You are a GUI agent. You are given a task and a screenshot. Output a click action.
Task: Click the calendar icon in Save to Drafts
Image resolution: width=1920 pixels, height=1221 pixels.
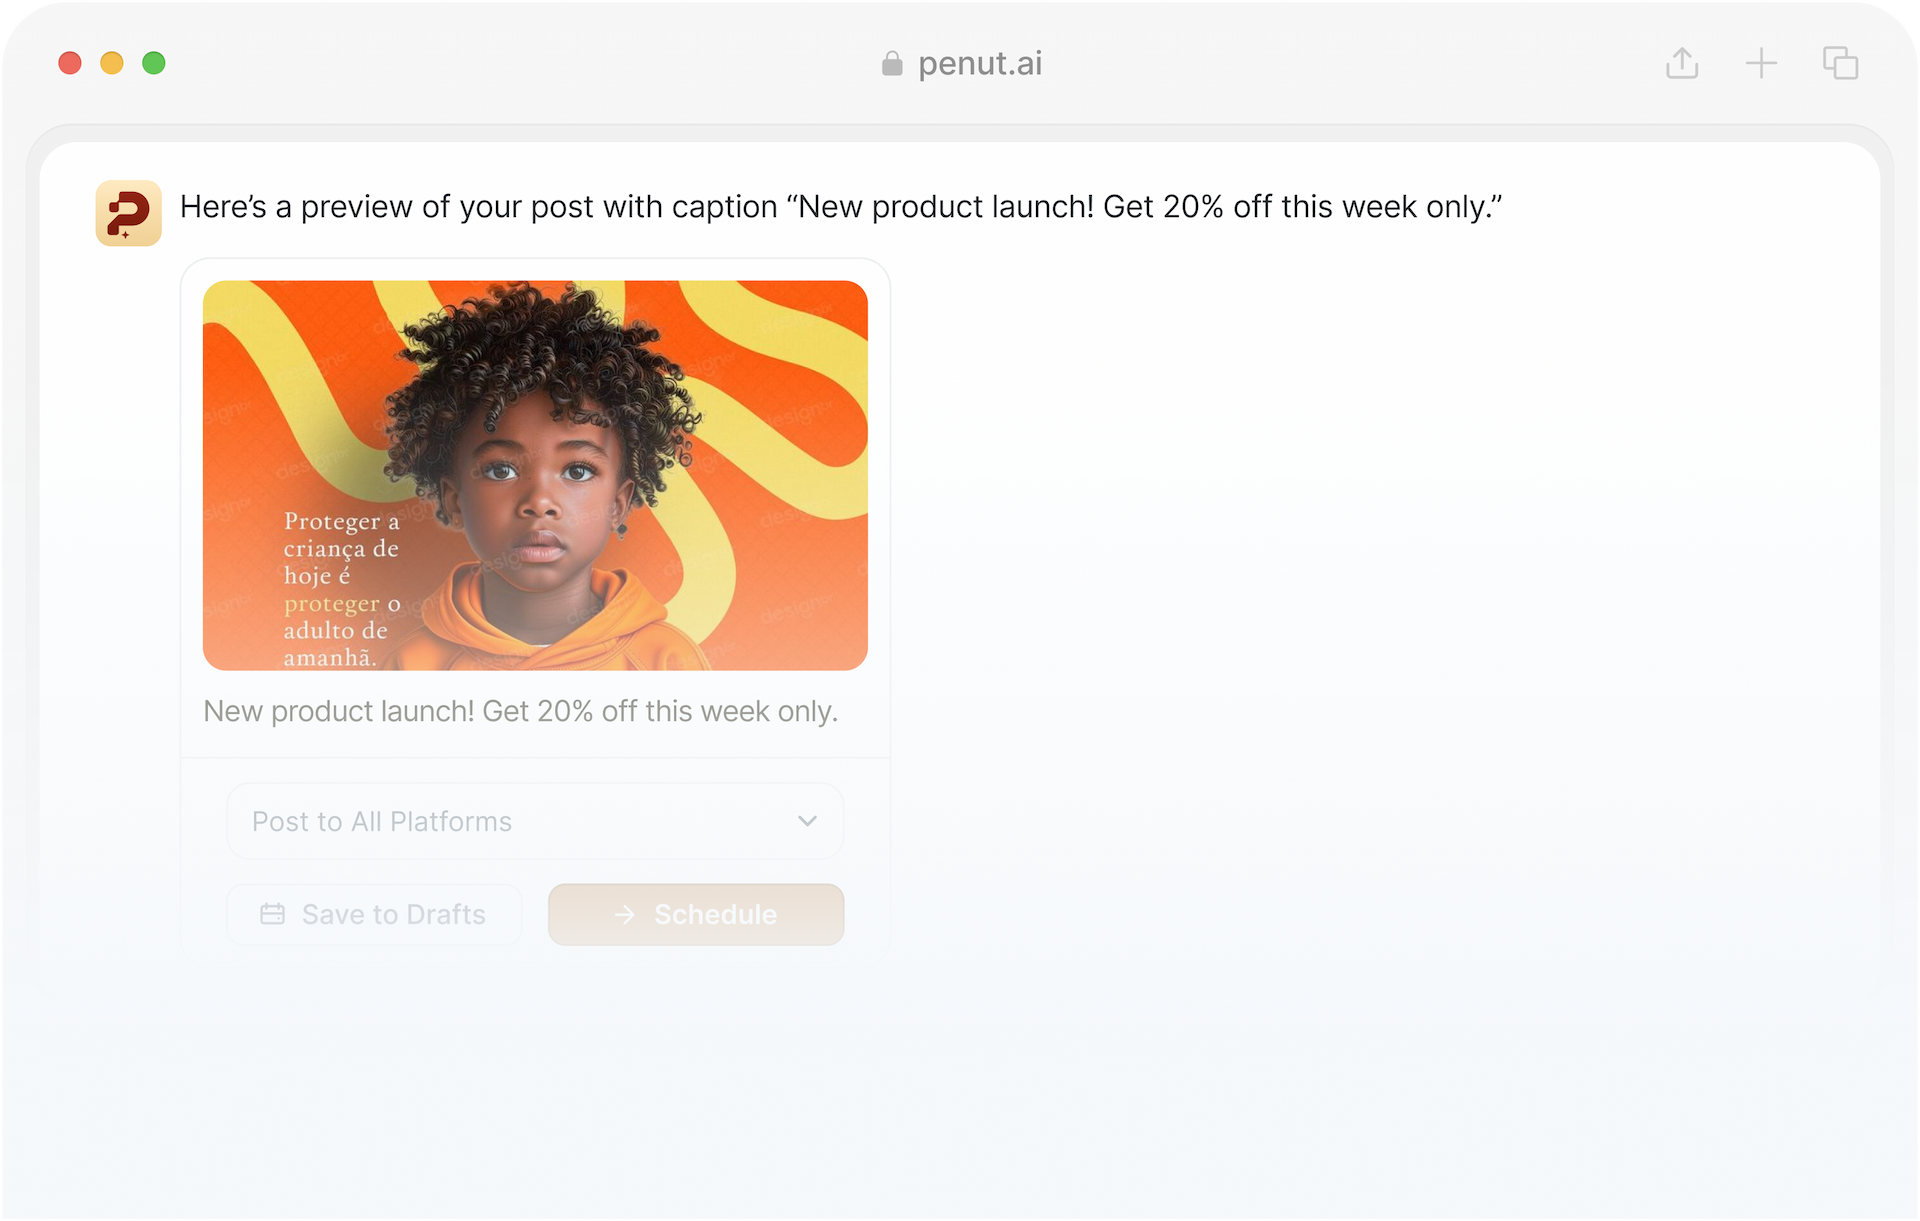pyautogui.click(x=272, y=914)
